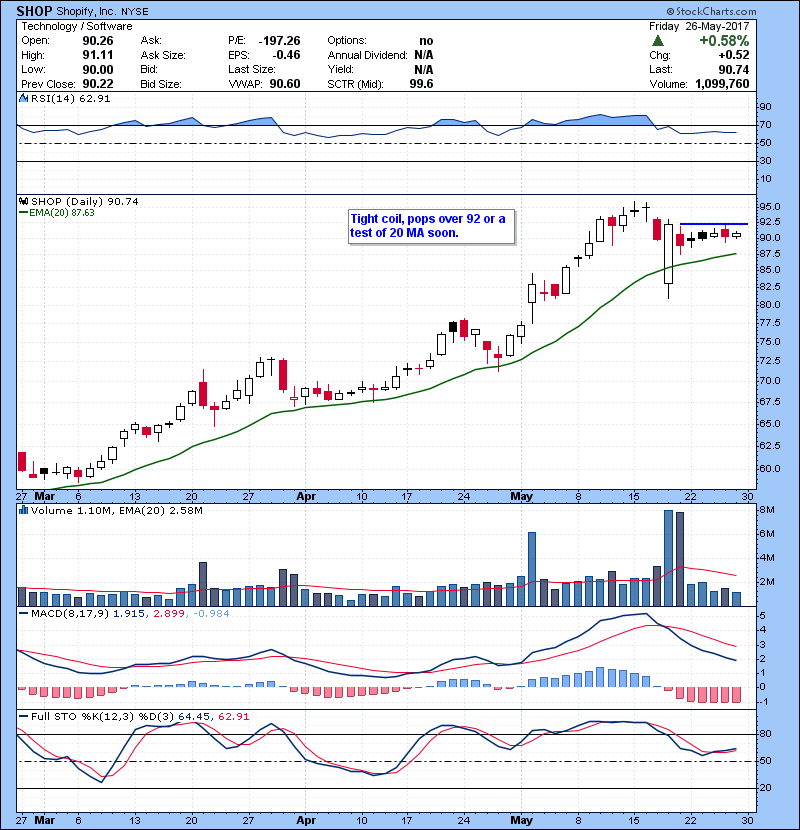Click the 82.5 price axis label
The height and width of the screenshot is (830, 800).
769,286
